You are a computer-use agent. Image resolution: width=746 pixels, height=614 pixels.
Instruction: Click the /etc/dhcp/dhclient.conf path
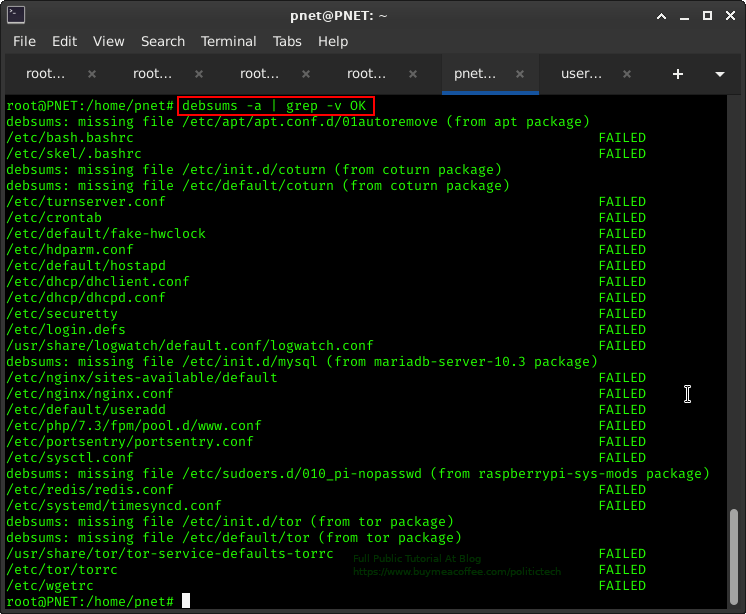[x=98, y=282]
